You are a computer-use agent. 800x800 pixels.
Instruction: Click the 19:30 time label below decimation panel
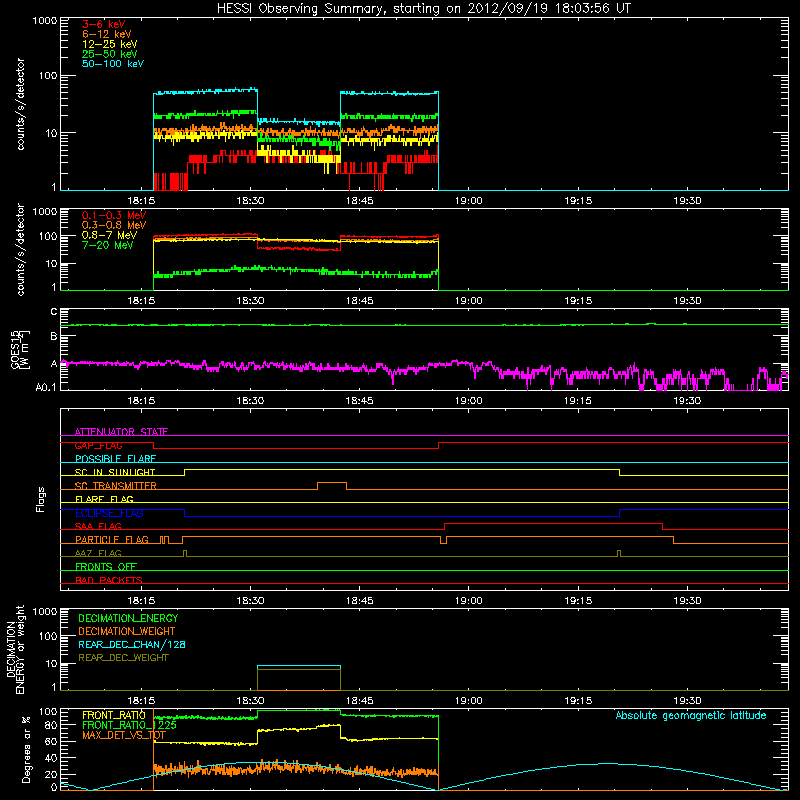(687, 701)
